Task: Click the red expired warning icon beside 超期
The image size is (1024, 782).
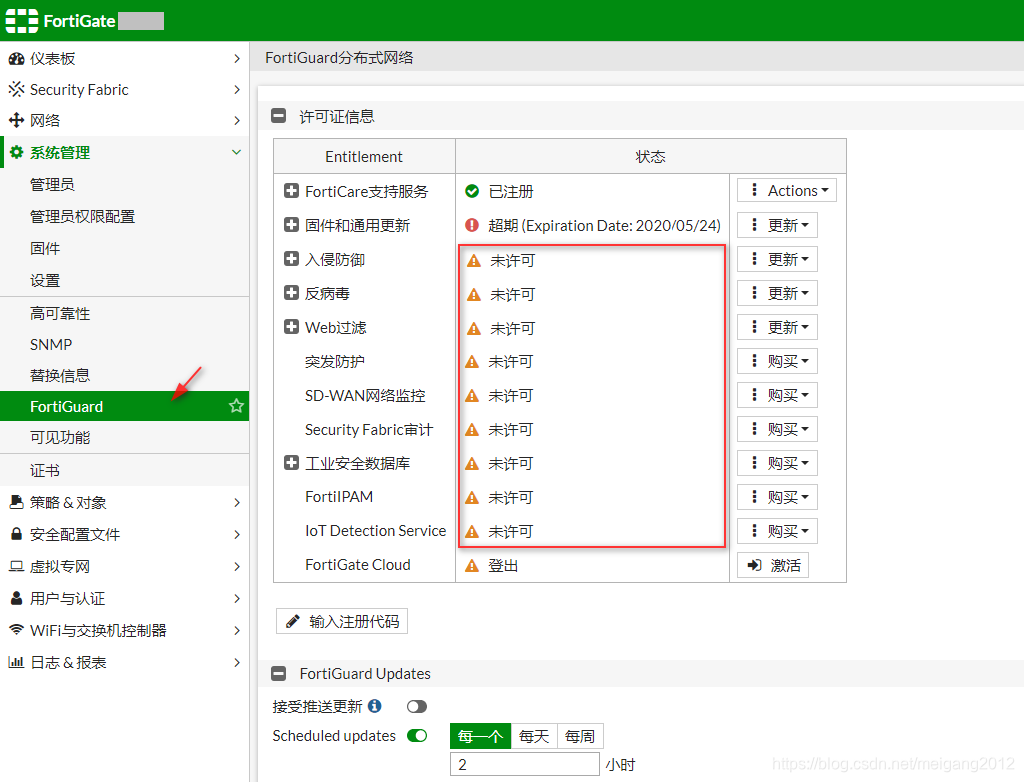Action: (x=472, y=225)
